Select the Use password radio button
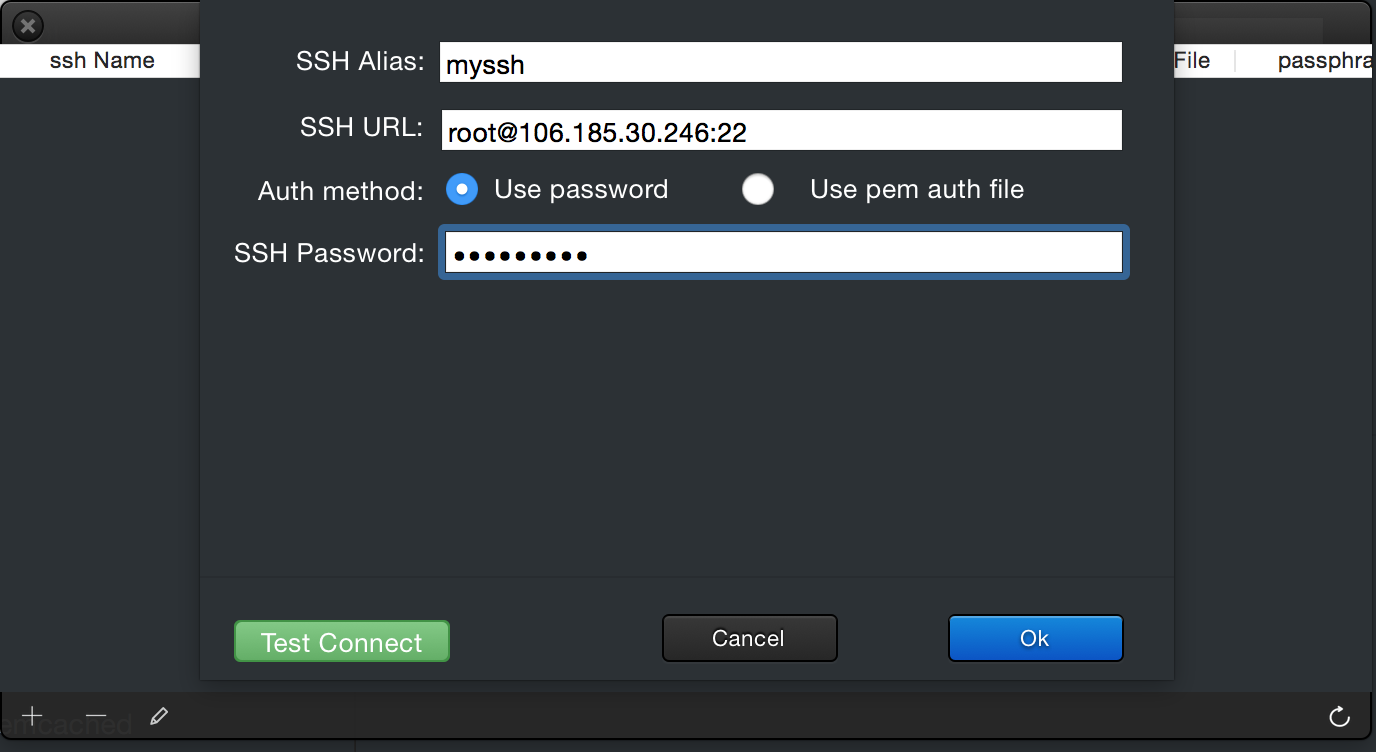This screenshot has width=1376, height=752. tap(462, 189)
